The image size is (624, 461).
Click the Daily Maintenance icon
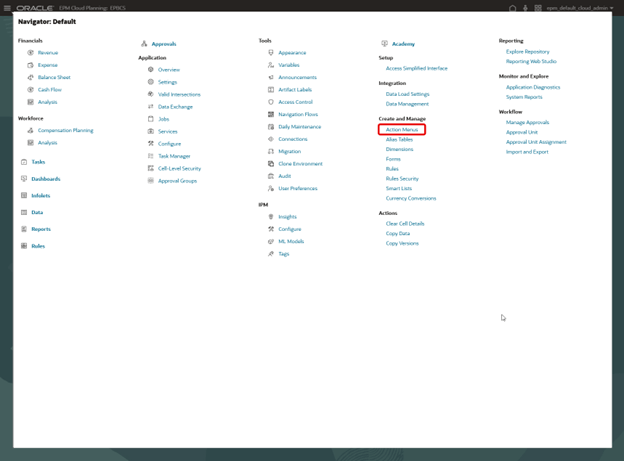pyautogui.click(x=271, y=127)
